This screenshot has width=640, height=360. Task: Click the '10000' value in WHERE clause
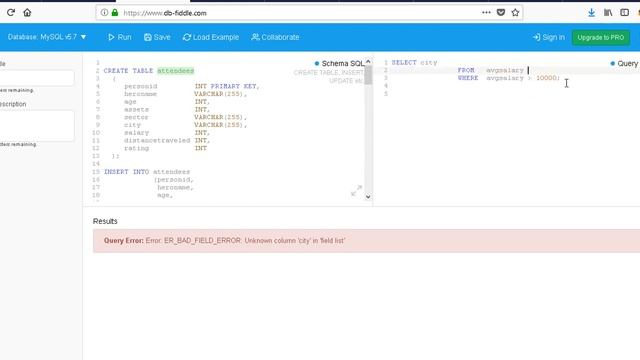(546, 78)
